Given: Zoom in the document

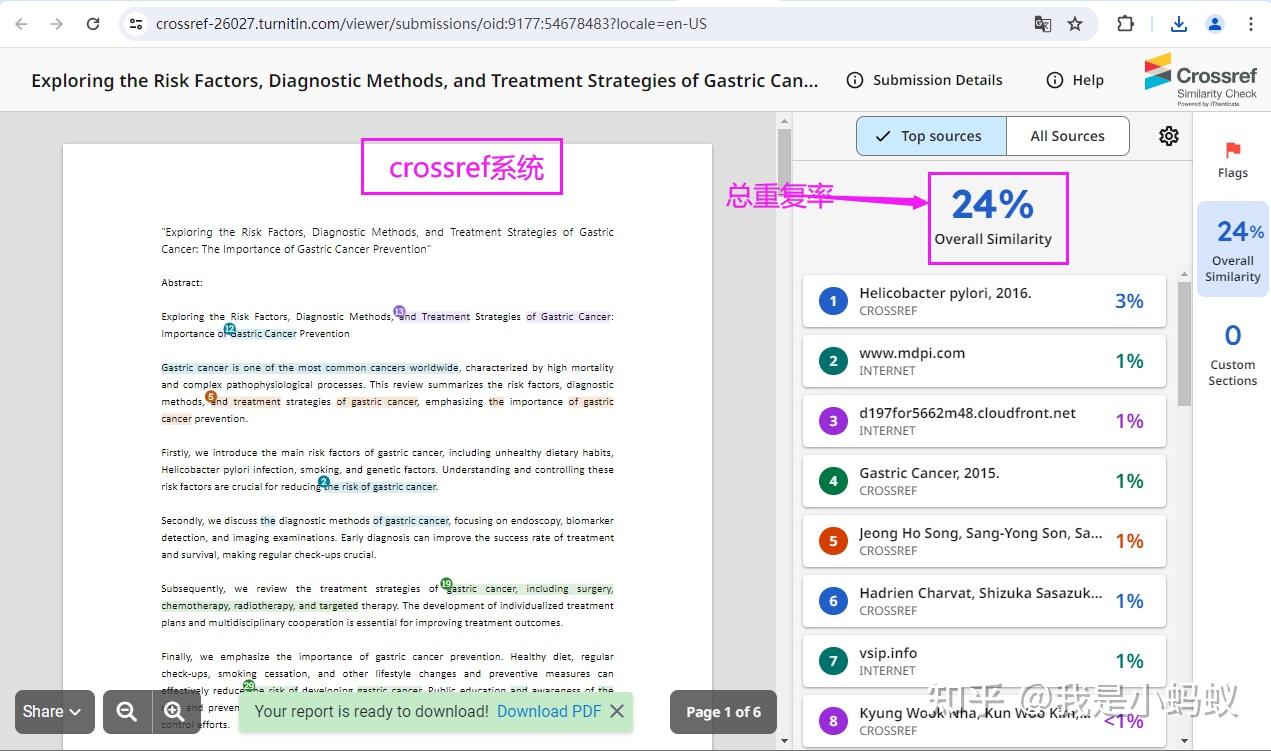Looking at the screenshot, I should [173, 711].
